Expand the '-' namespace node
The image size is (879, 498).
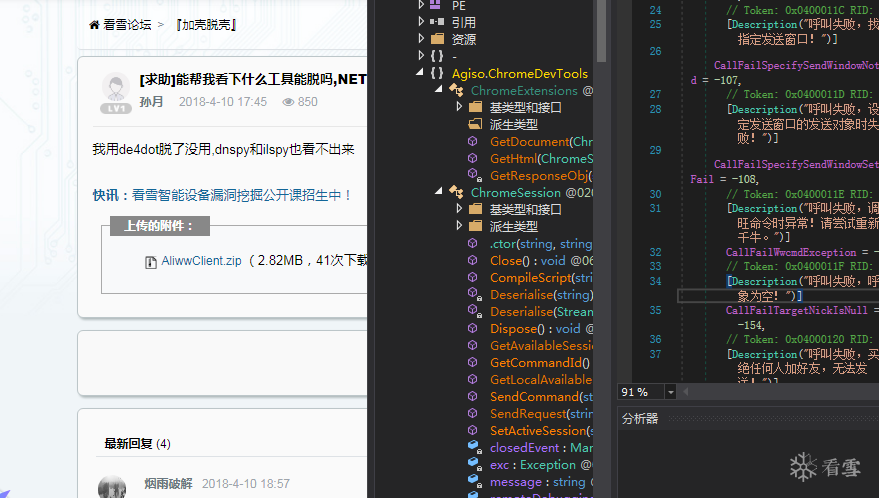pos(421,56)
